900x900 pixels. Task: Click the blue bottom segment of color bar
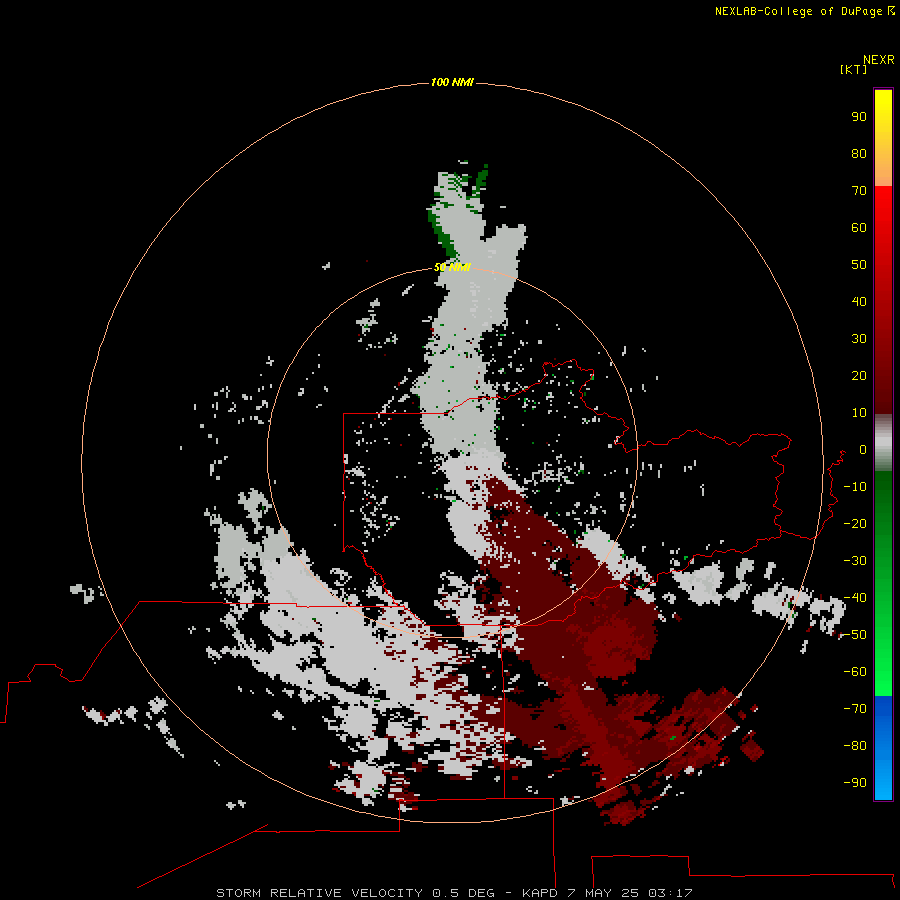coord(883,748)
